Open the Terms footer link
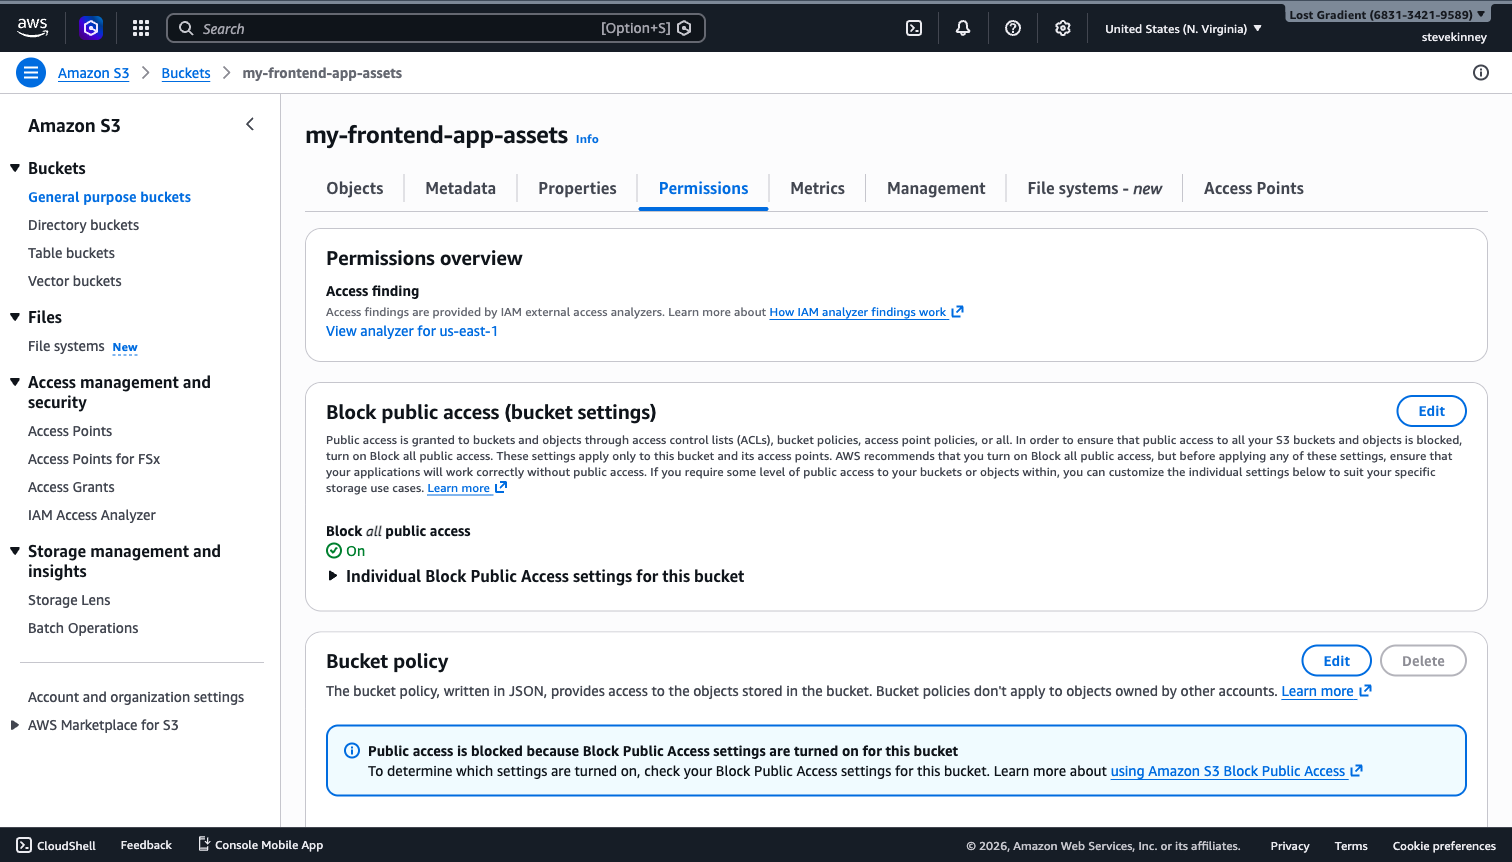1512x862 pixels. pyautogui.click(x=1351, y=846)
